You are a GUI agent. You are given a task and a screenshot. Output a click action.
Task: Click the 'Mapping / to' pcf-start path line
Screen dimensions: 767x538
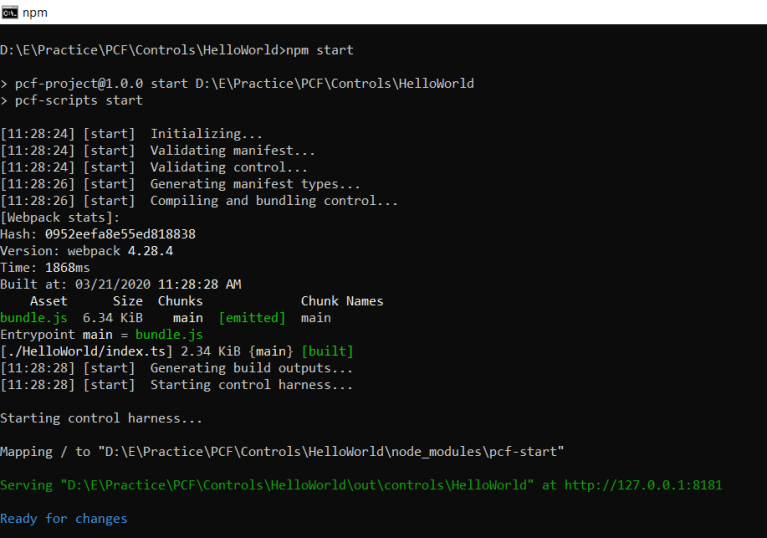click(x=282, y=452)
